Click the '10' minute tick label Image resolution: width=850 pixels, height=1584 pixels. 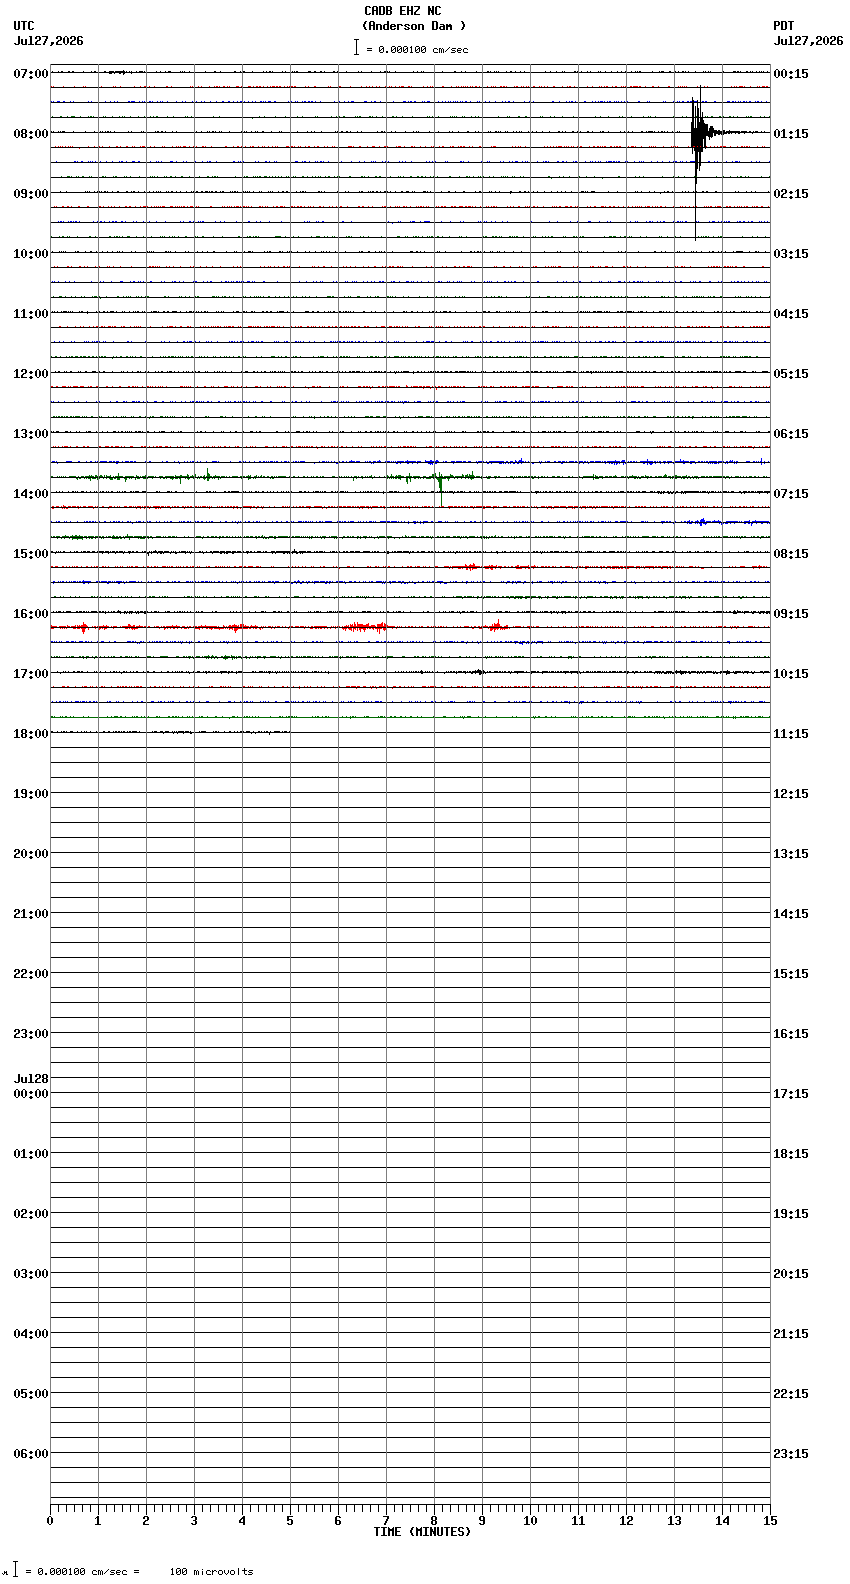pos(530,1521)
